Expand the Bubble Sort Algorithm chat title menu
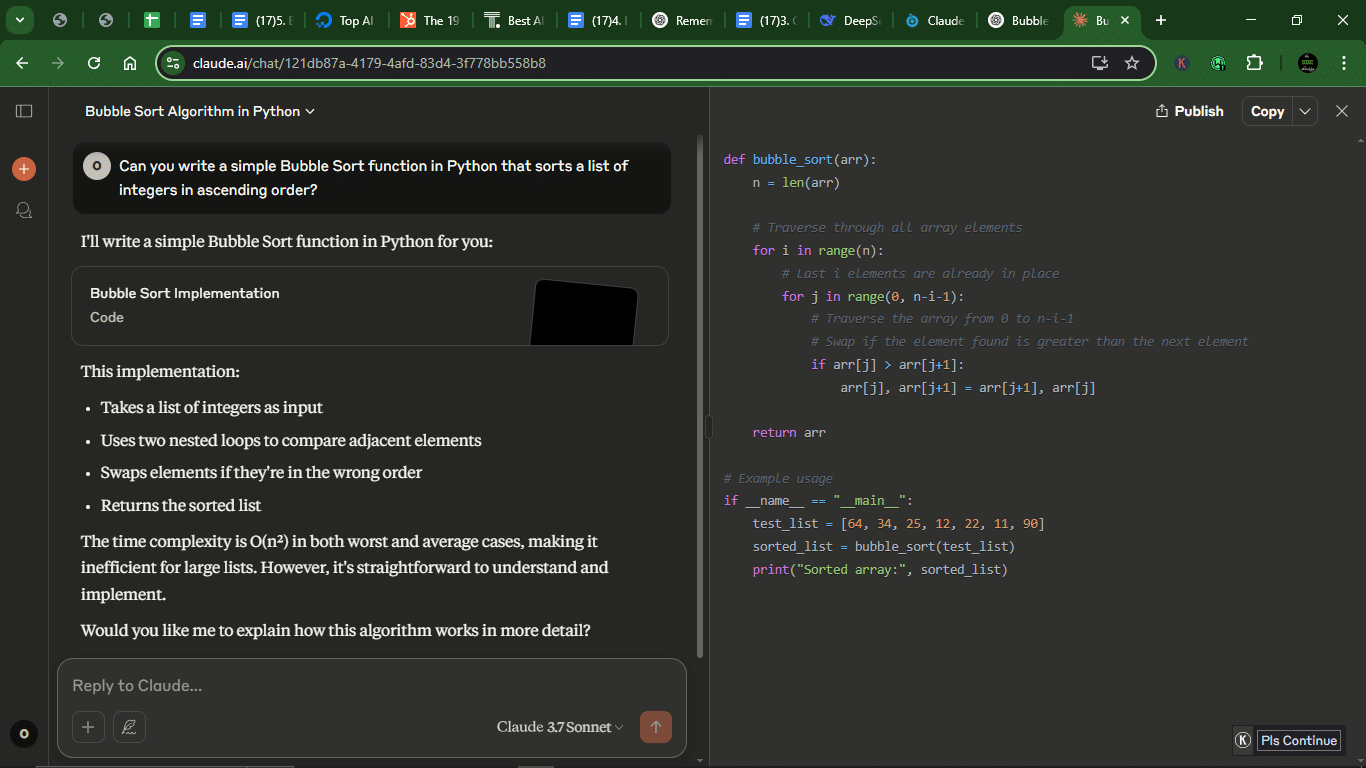 point(200,111)
